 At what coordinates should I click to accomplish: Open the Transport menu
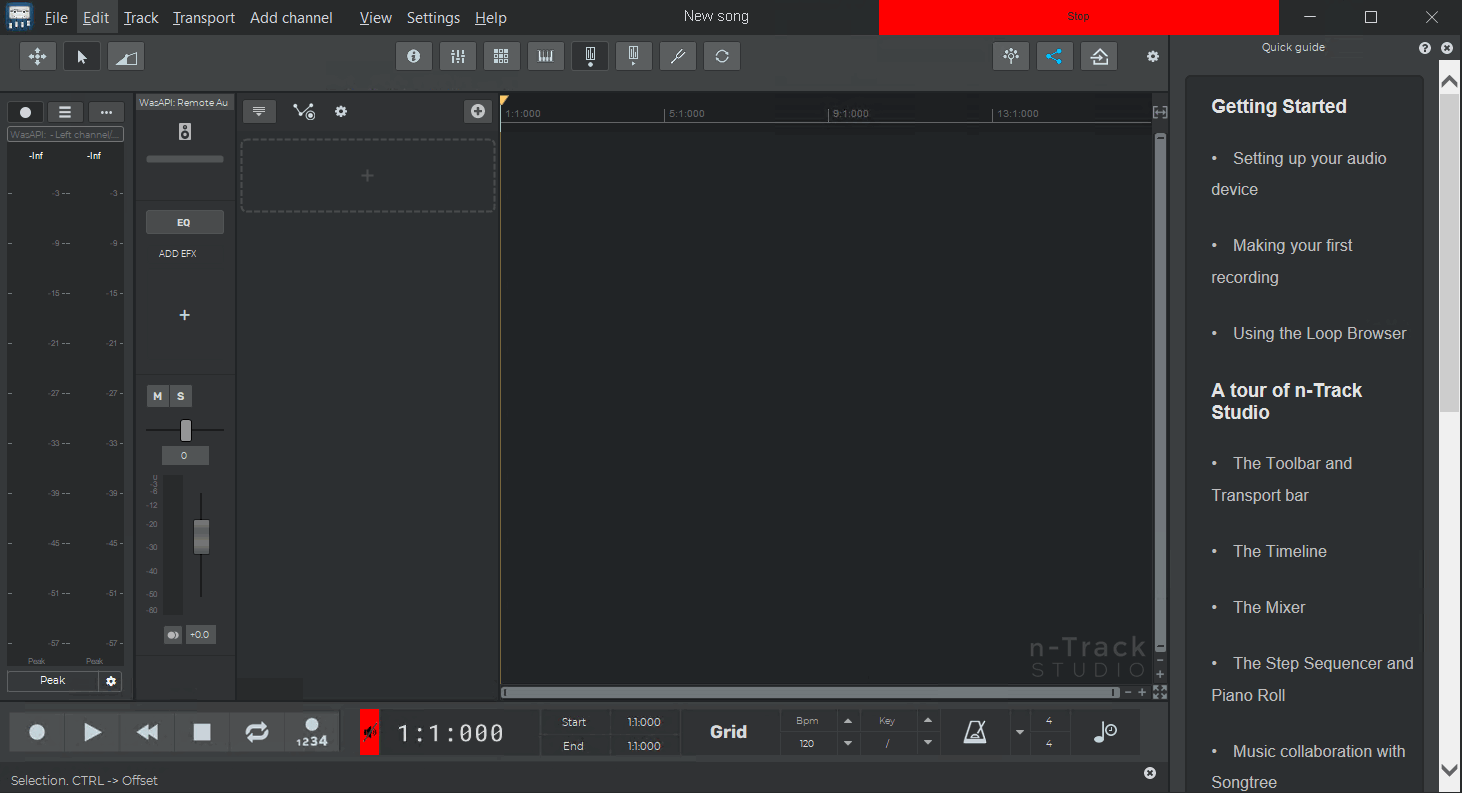[x=203, y=17]
